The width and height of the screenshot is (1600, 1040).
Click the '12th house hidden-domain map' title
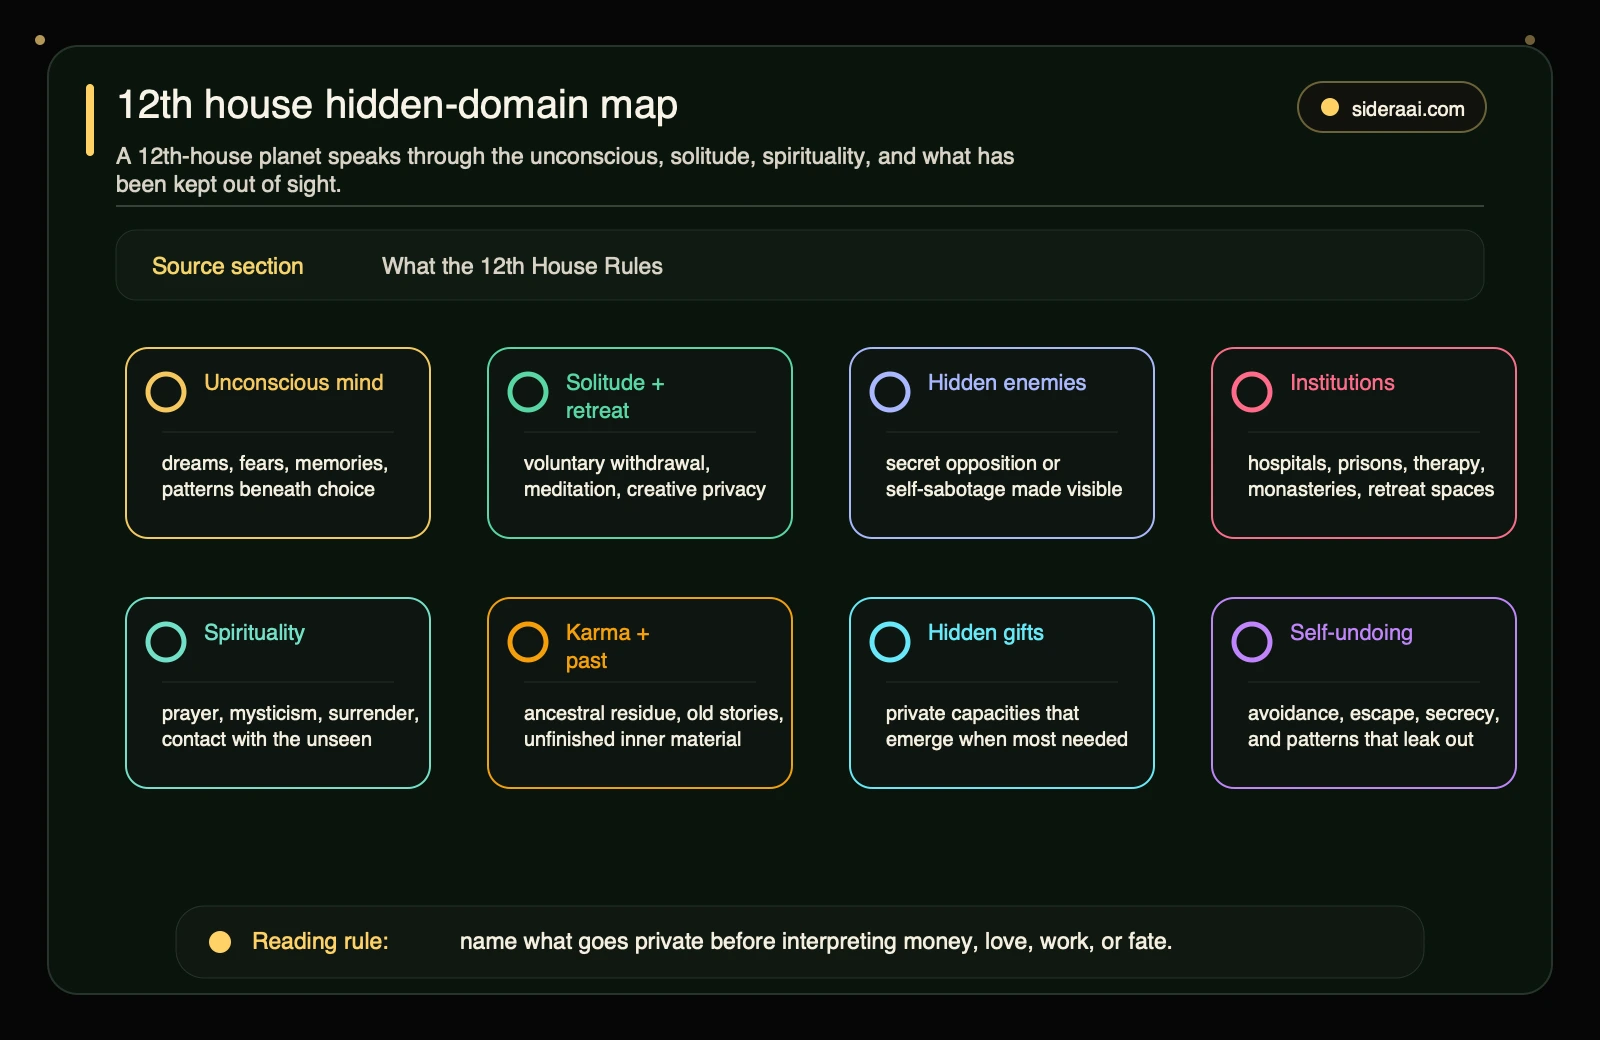tap(397, 105)
